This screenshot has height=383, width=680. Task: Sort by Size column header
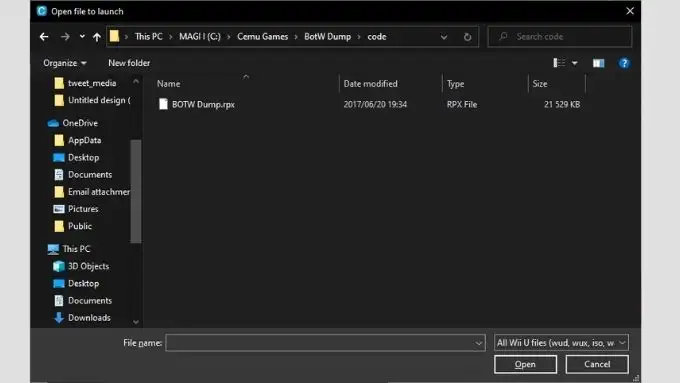540,84
